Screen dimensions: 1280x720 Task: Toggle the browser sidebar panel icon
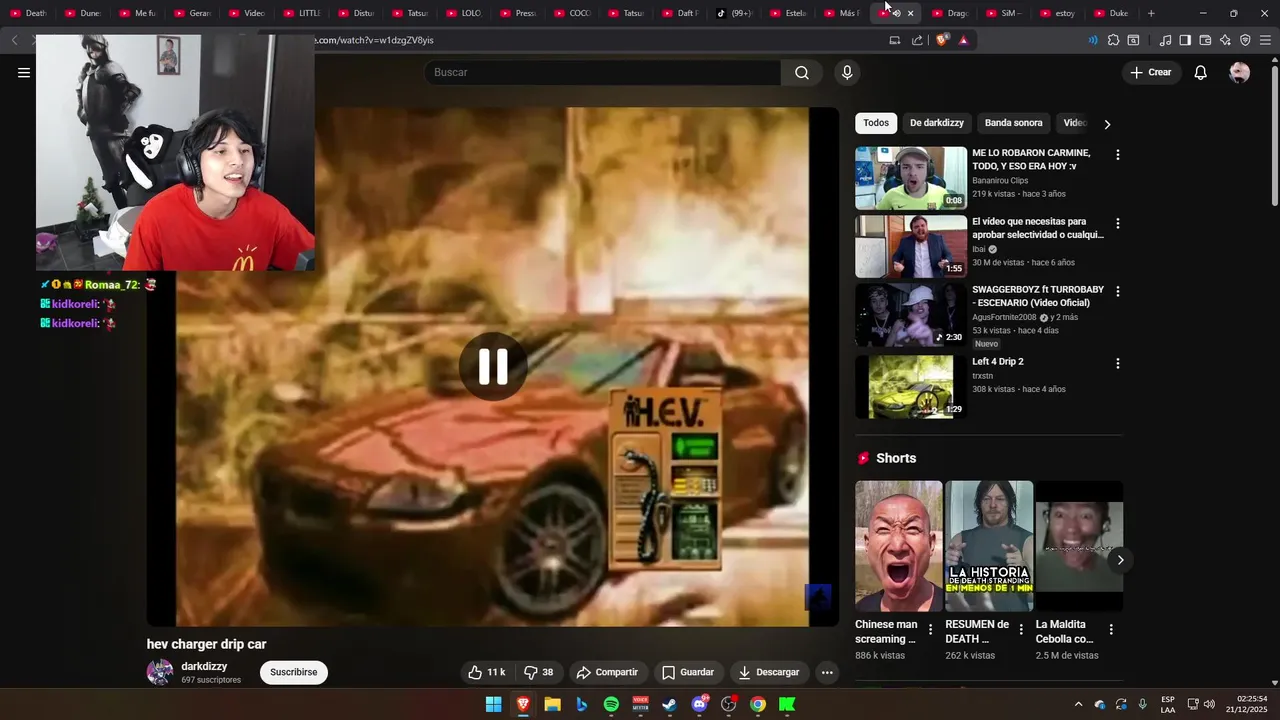1185,40
